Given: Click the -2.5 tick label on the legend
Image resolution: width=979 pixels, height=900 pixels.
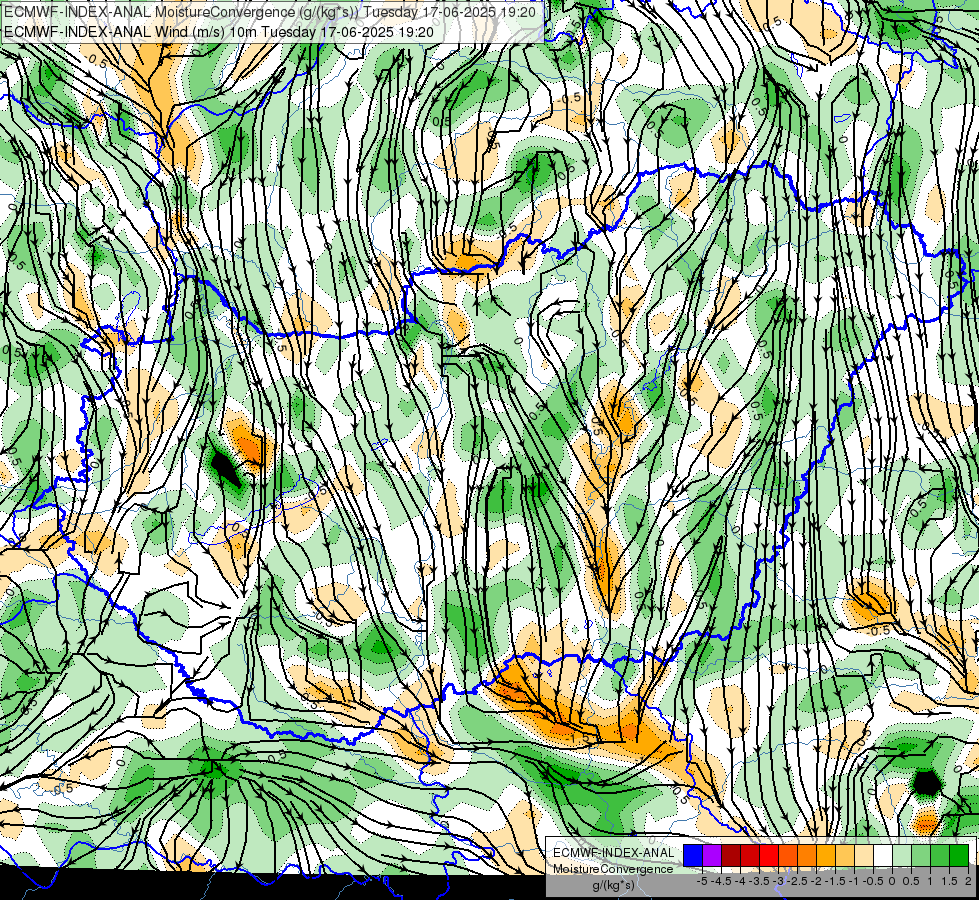Looking at the screenshot, I should (797, 881).
